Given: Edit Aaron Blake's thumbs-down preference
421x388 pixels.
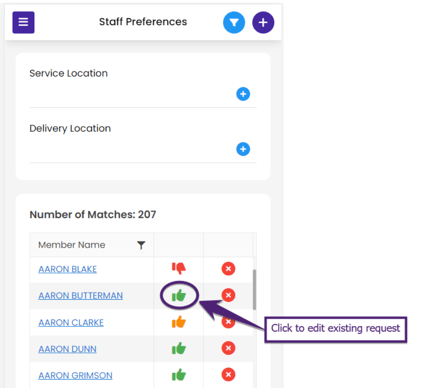Looking at the screenshot, I should [x=179, y=268].
